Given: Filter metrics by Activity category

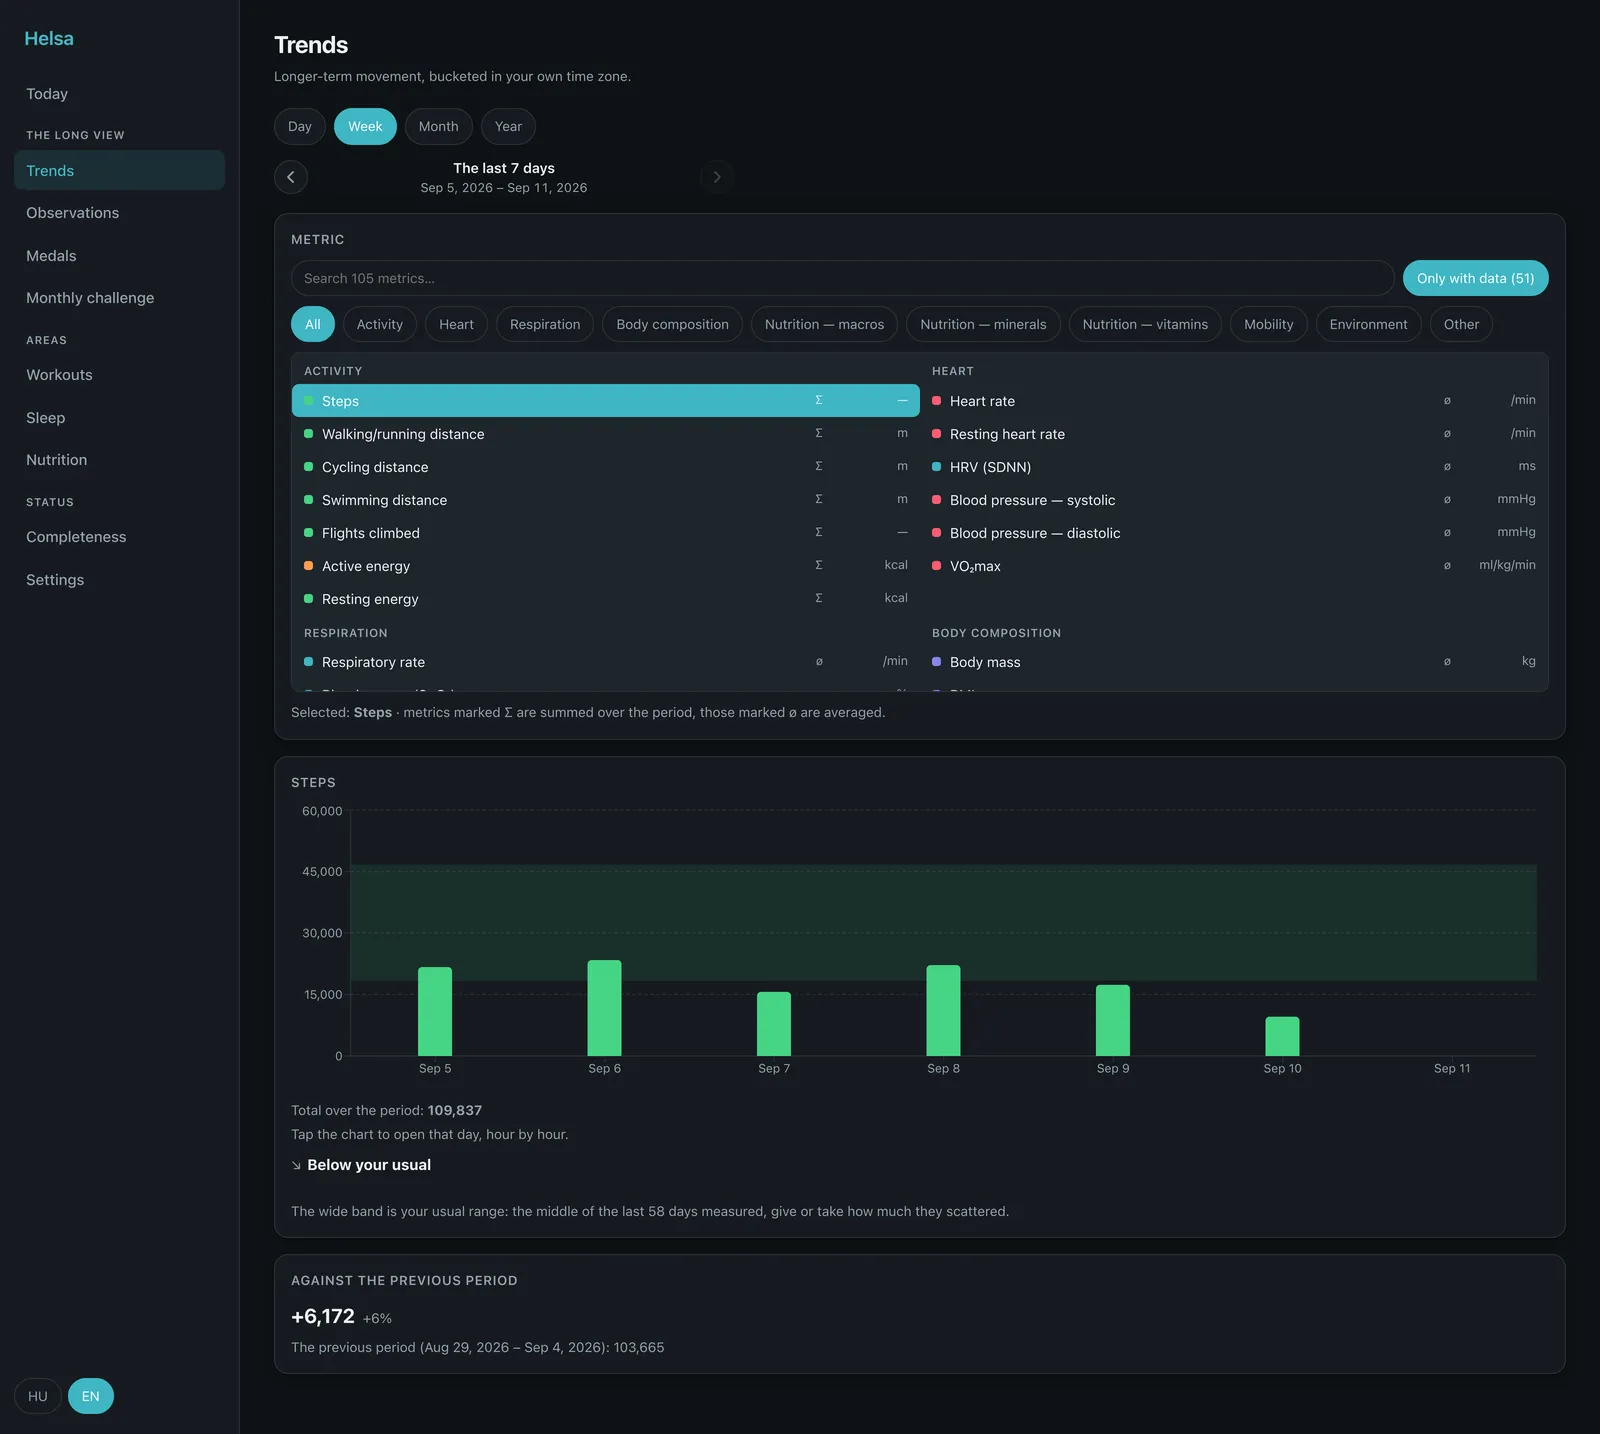Looking at the screenshot, I should (x=380, y=324).
